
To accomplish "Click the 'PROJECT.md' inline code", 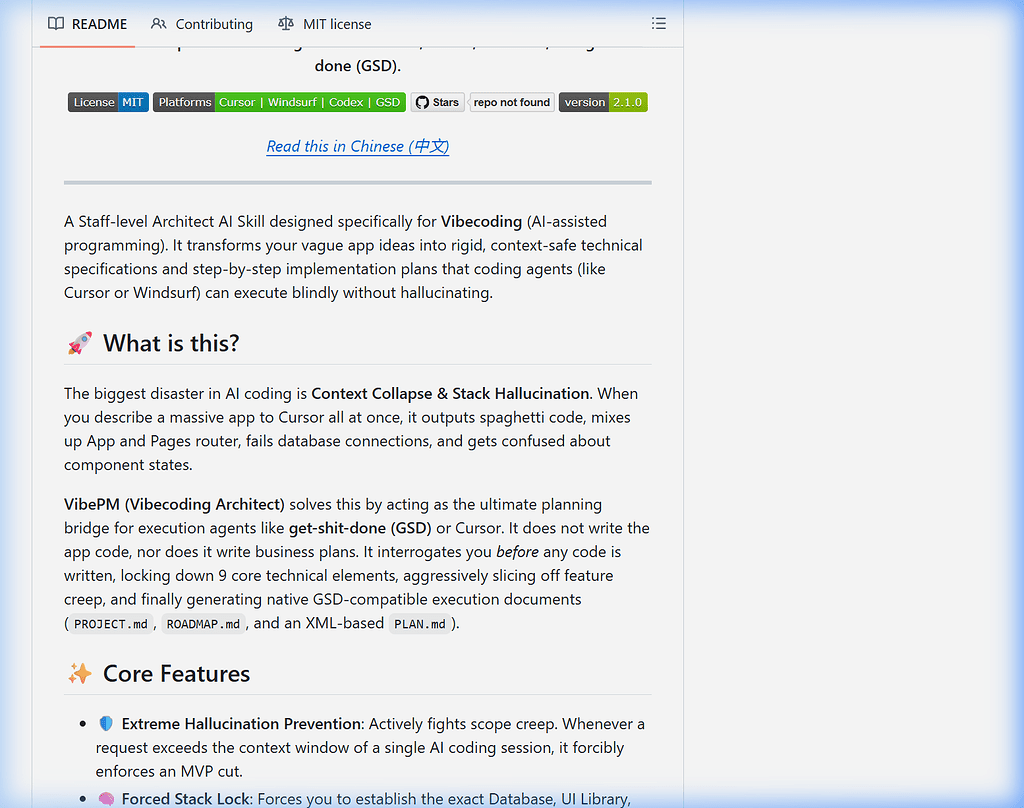I will point(111,624).
